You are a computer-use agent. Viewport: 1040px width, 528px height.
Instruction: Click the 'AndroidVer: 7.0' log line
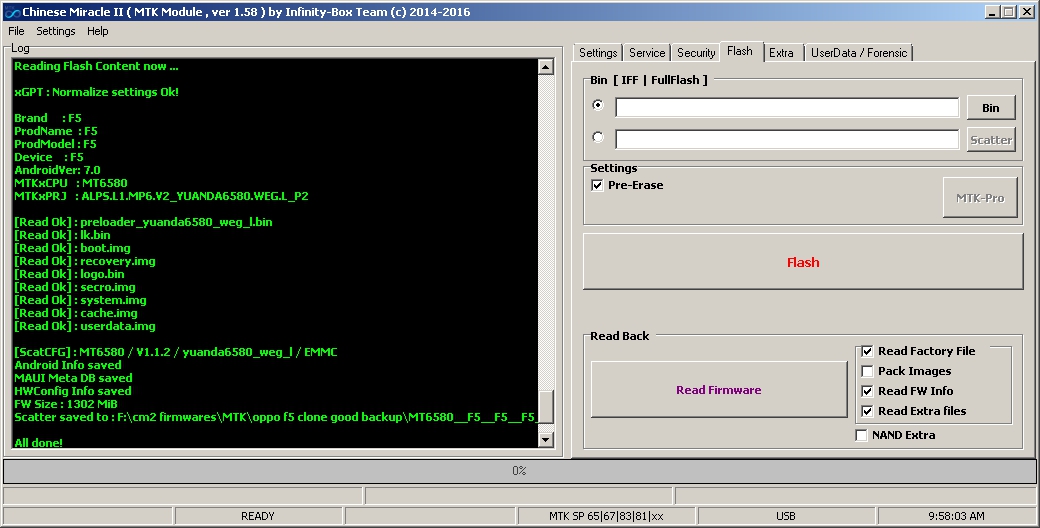(57, 170)
